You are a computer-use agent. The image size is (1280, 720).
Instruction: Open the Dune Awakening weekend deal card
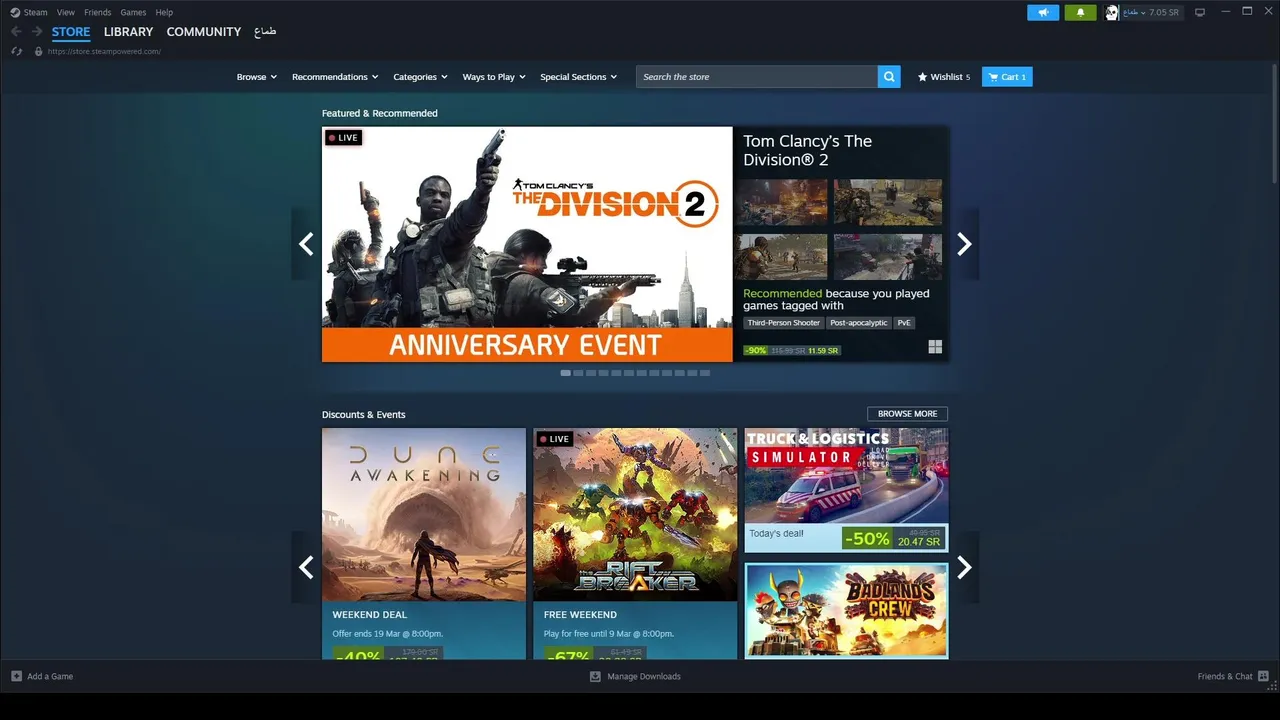[424, 544]
